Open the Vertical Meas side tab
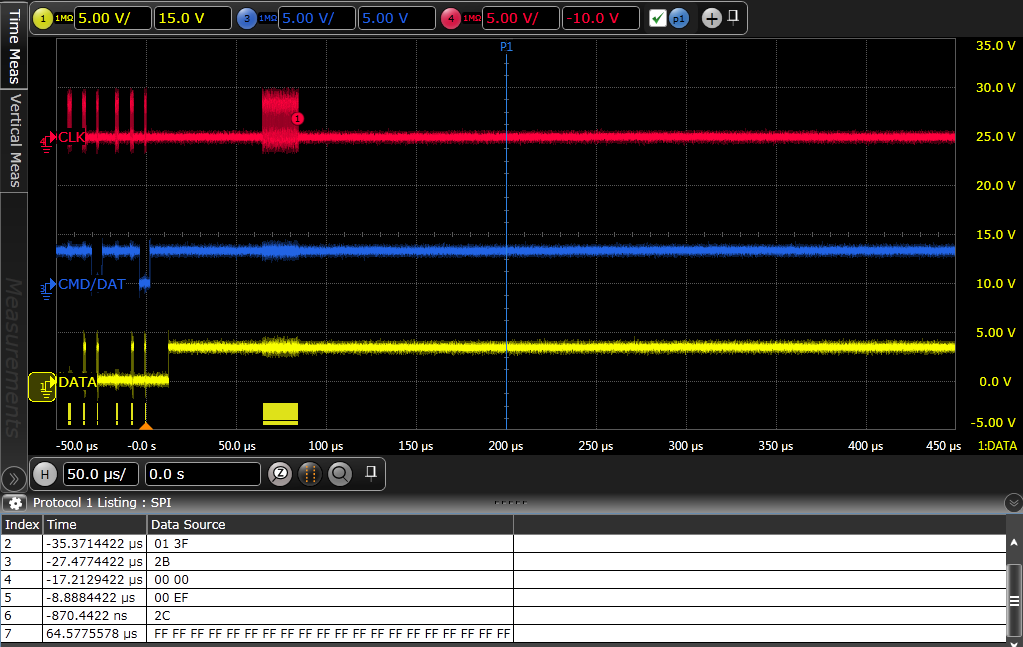 (x=14, y=140)
